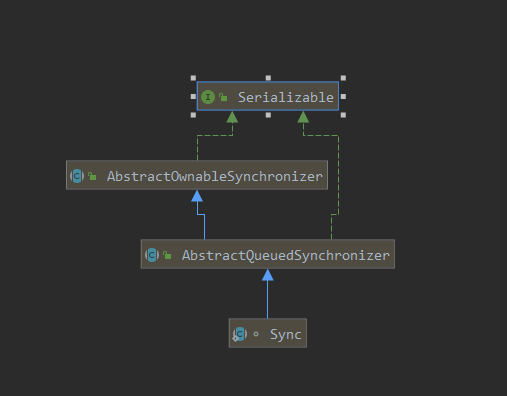Select the right green arrowhead under Serializable
Screen dimensions: 507x396
[303, 117]
